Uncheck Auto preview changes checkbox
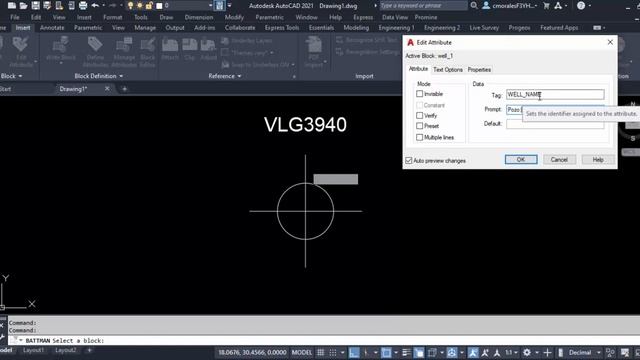Viewport: 640px width, 360px height. 409,160
